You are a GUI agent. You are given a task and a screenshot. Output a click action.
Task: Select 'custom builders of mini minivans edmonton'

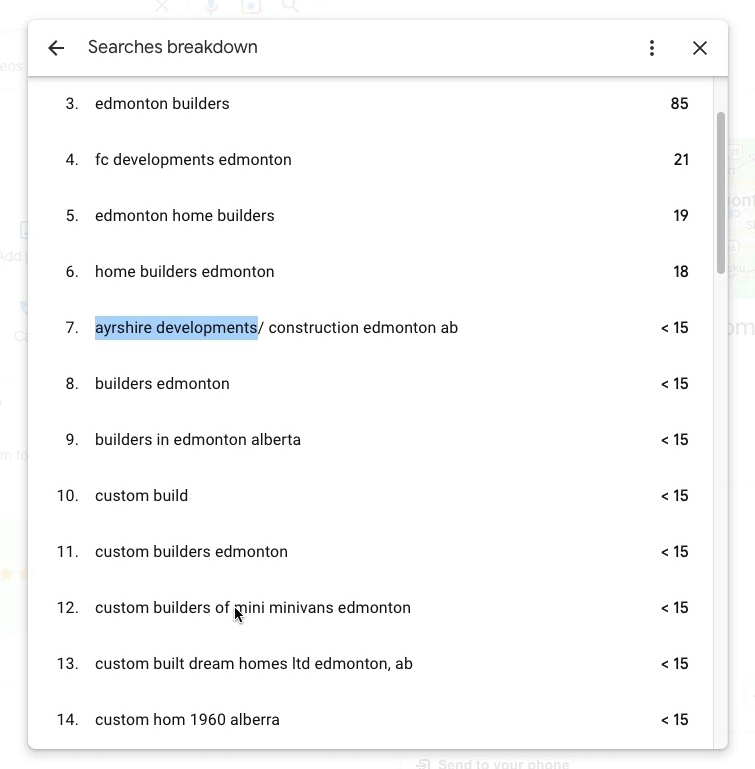click(x=252, y=608)
